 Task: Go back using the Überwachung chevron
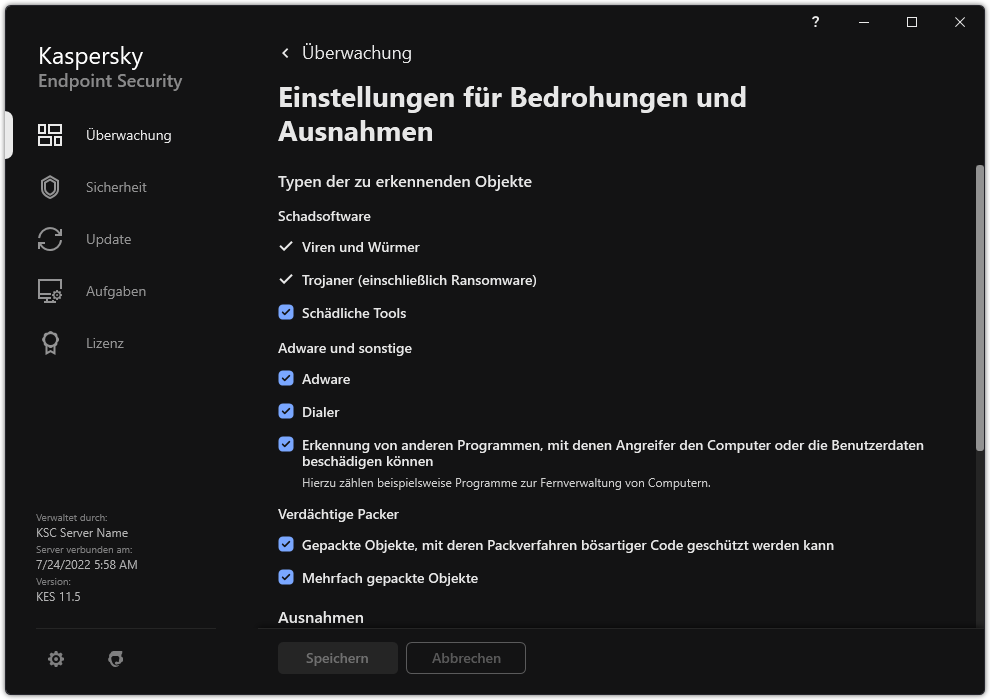(x=284, y=53)
